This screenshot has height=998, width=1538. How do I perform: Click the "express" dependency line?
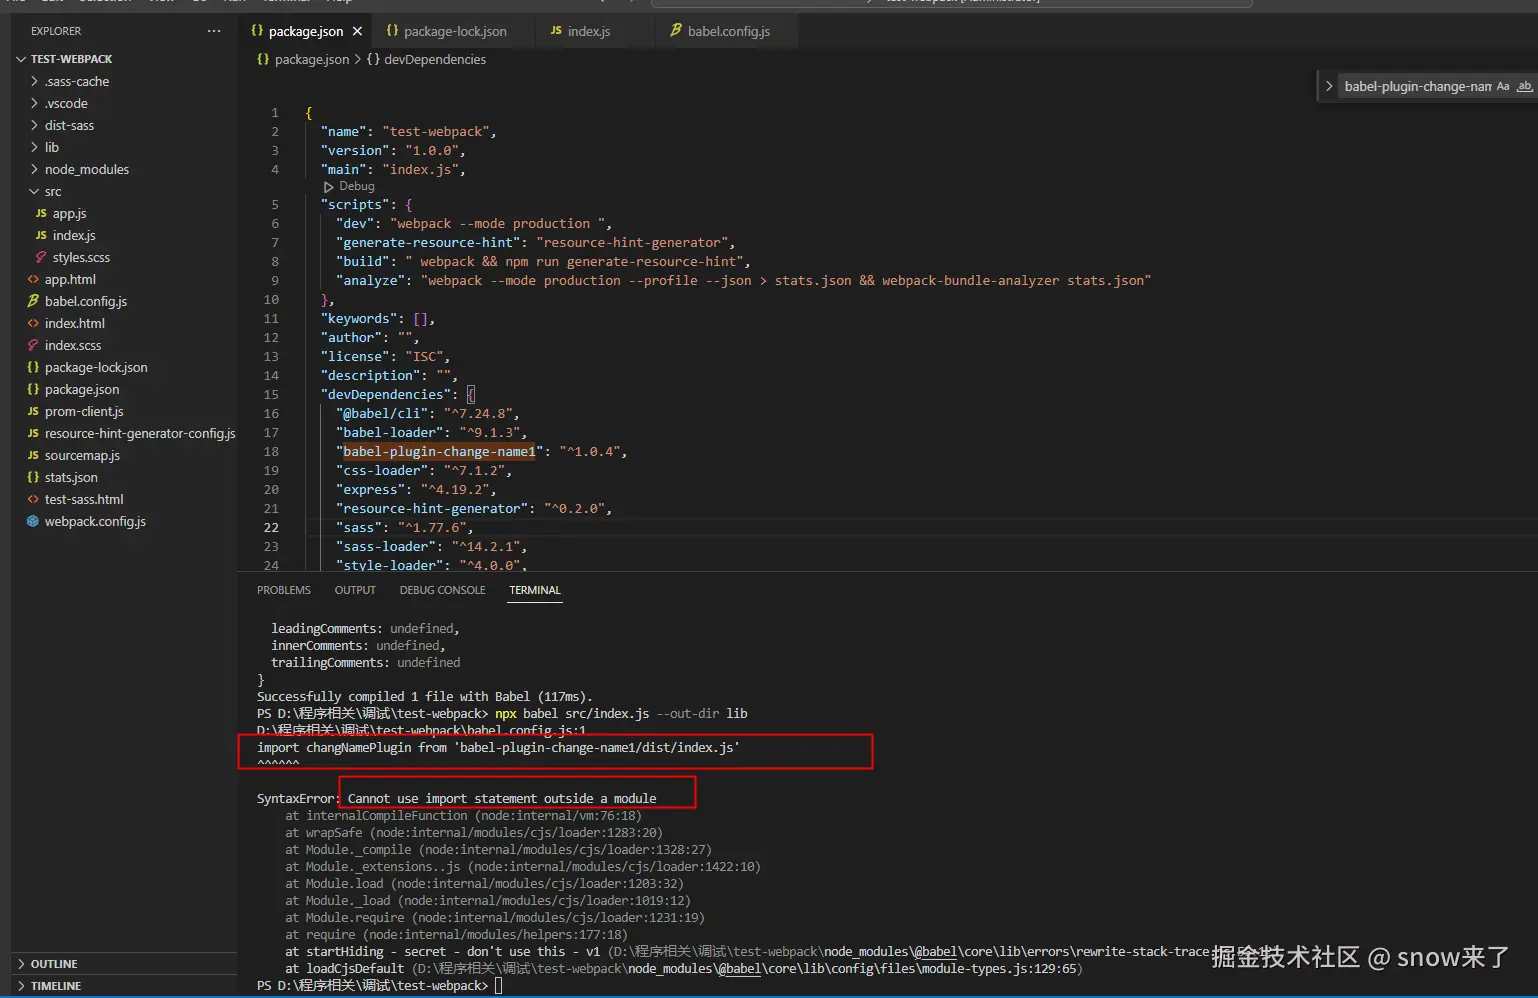(x=416, y=490)
